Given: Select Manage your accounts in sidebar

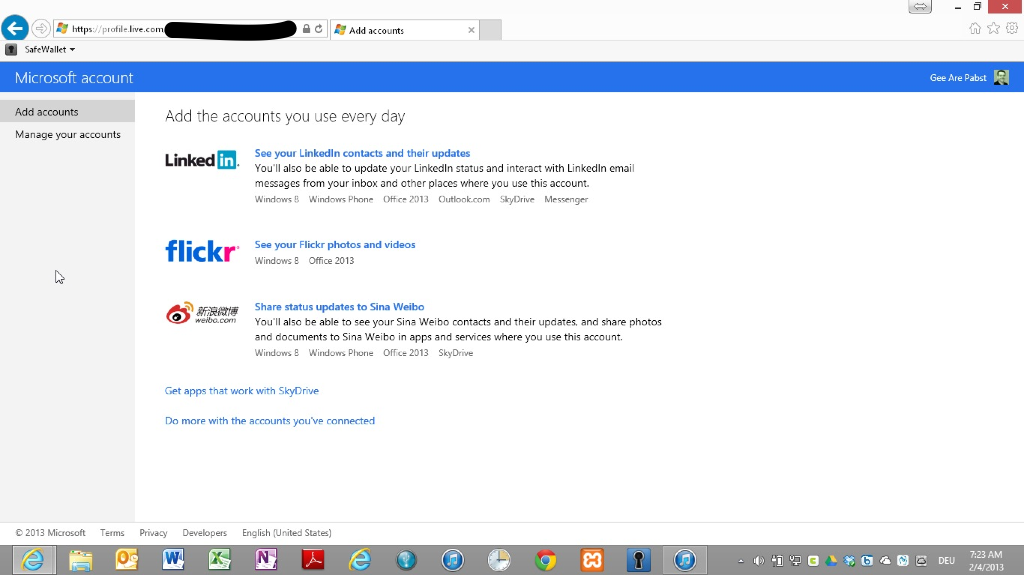Looking at the screenshot, I should 68,134.
